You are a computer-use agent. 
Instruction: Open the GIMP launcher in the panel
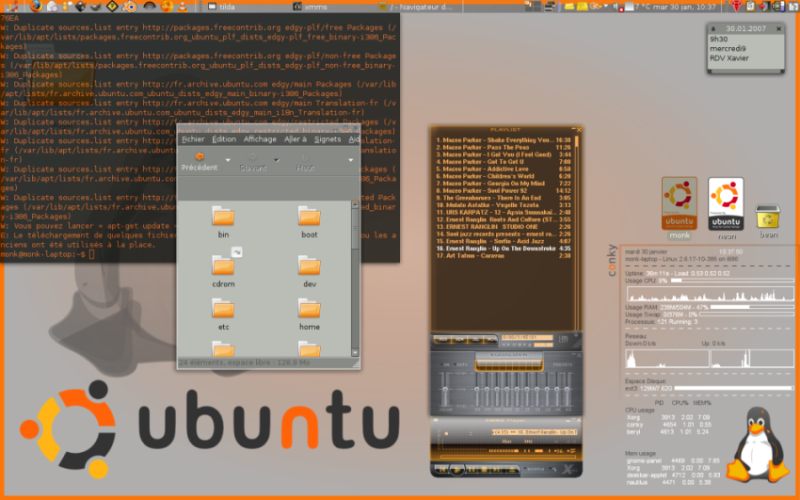(x=95, y=6)
